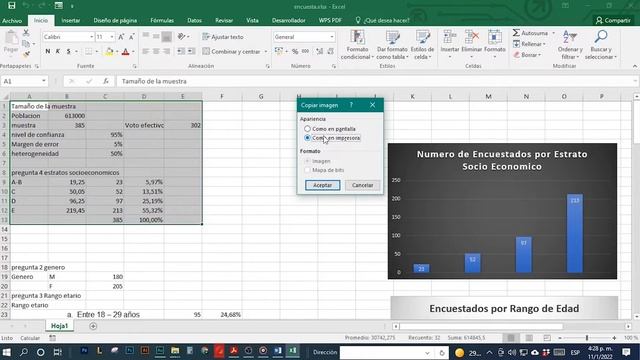Click the fill color bucket icon
Viewport: 640px width, 360px height.
pos(109,51)
